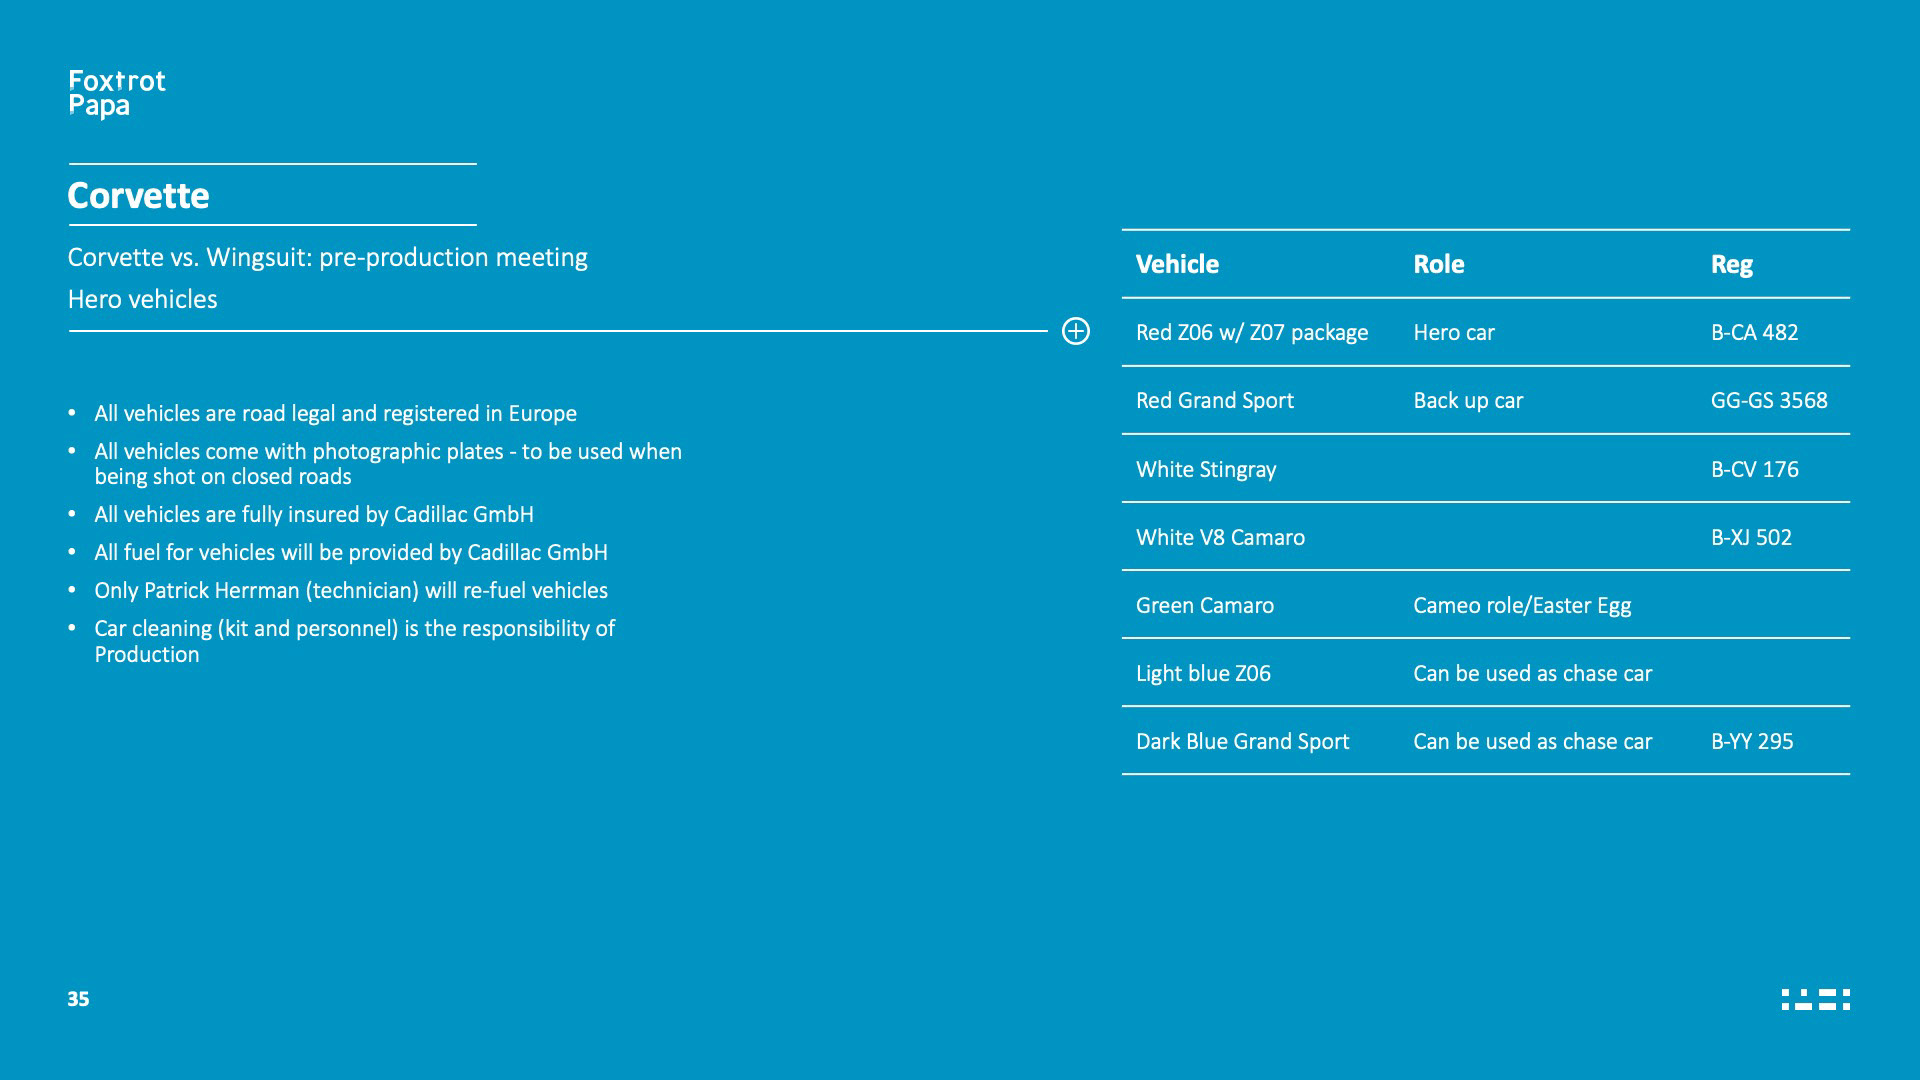The height and width of the screenshot is (1080, 1920).
Task: Select the White Stingray vehicle cell
Action: pyautogui.click(x=1205, y=469)
